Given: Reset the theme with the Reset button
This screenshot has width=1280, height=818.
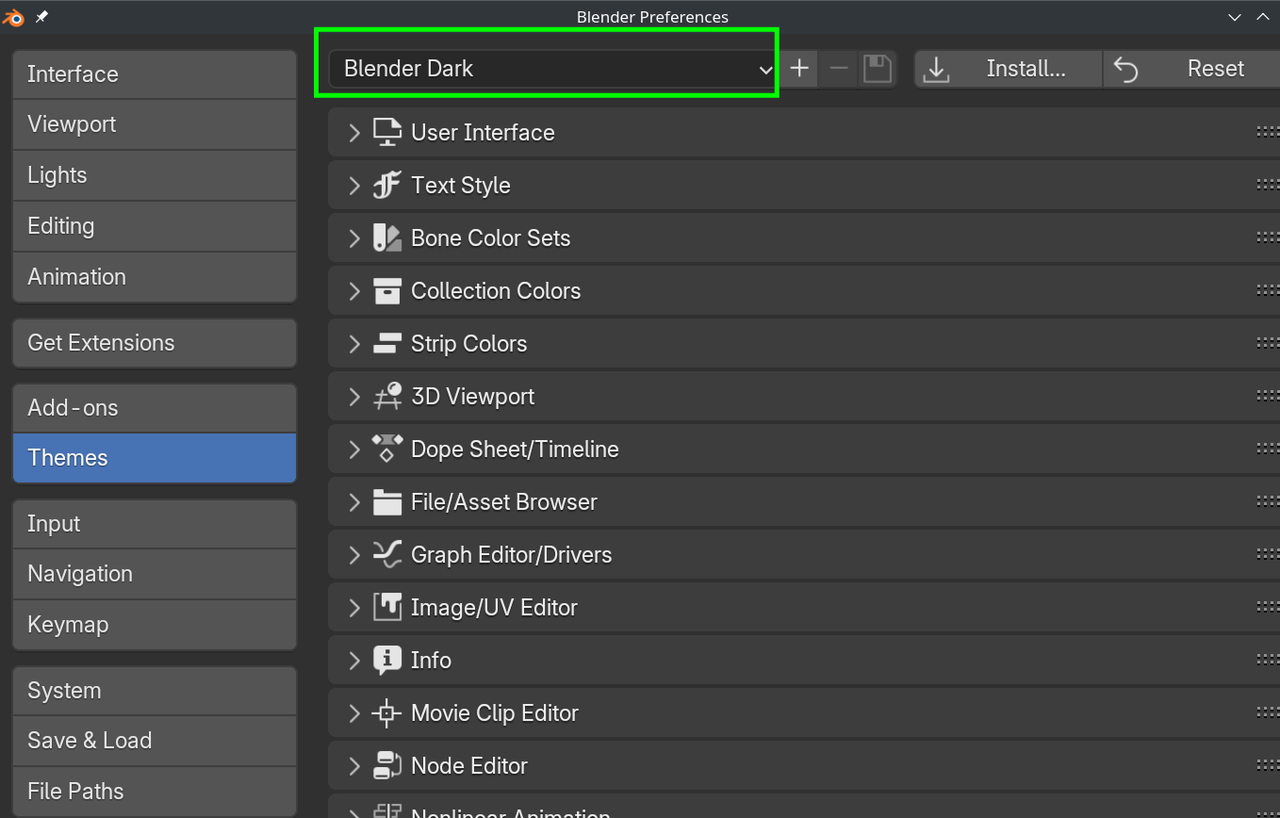Looking at the screenshot, I should [x=1192, y=69].
